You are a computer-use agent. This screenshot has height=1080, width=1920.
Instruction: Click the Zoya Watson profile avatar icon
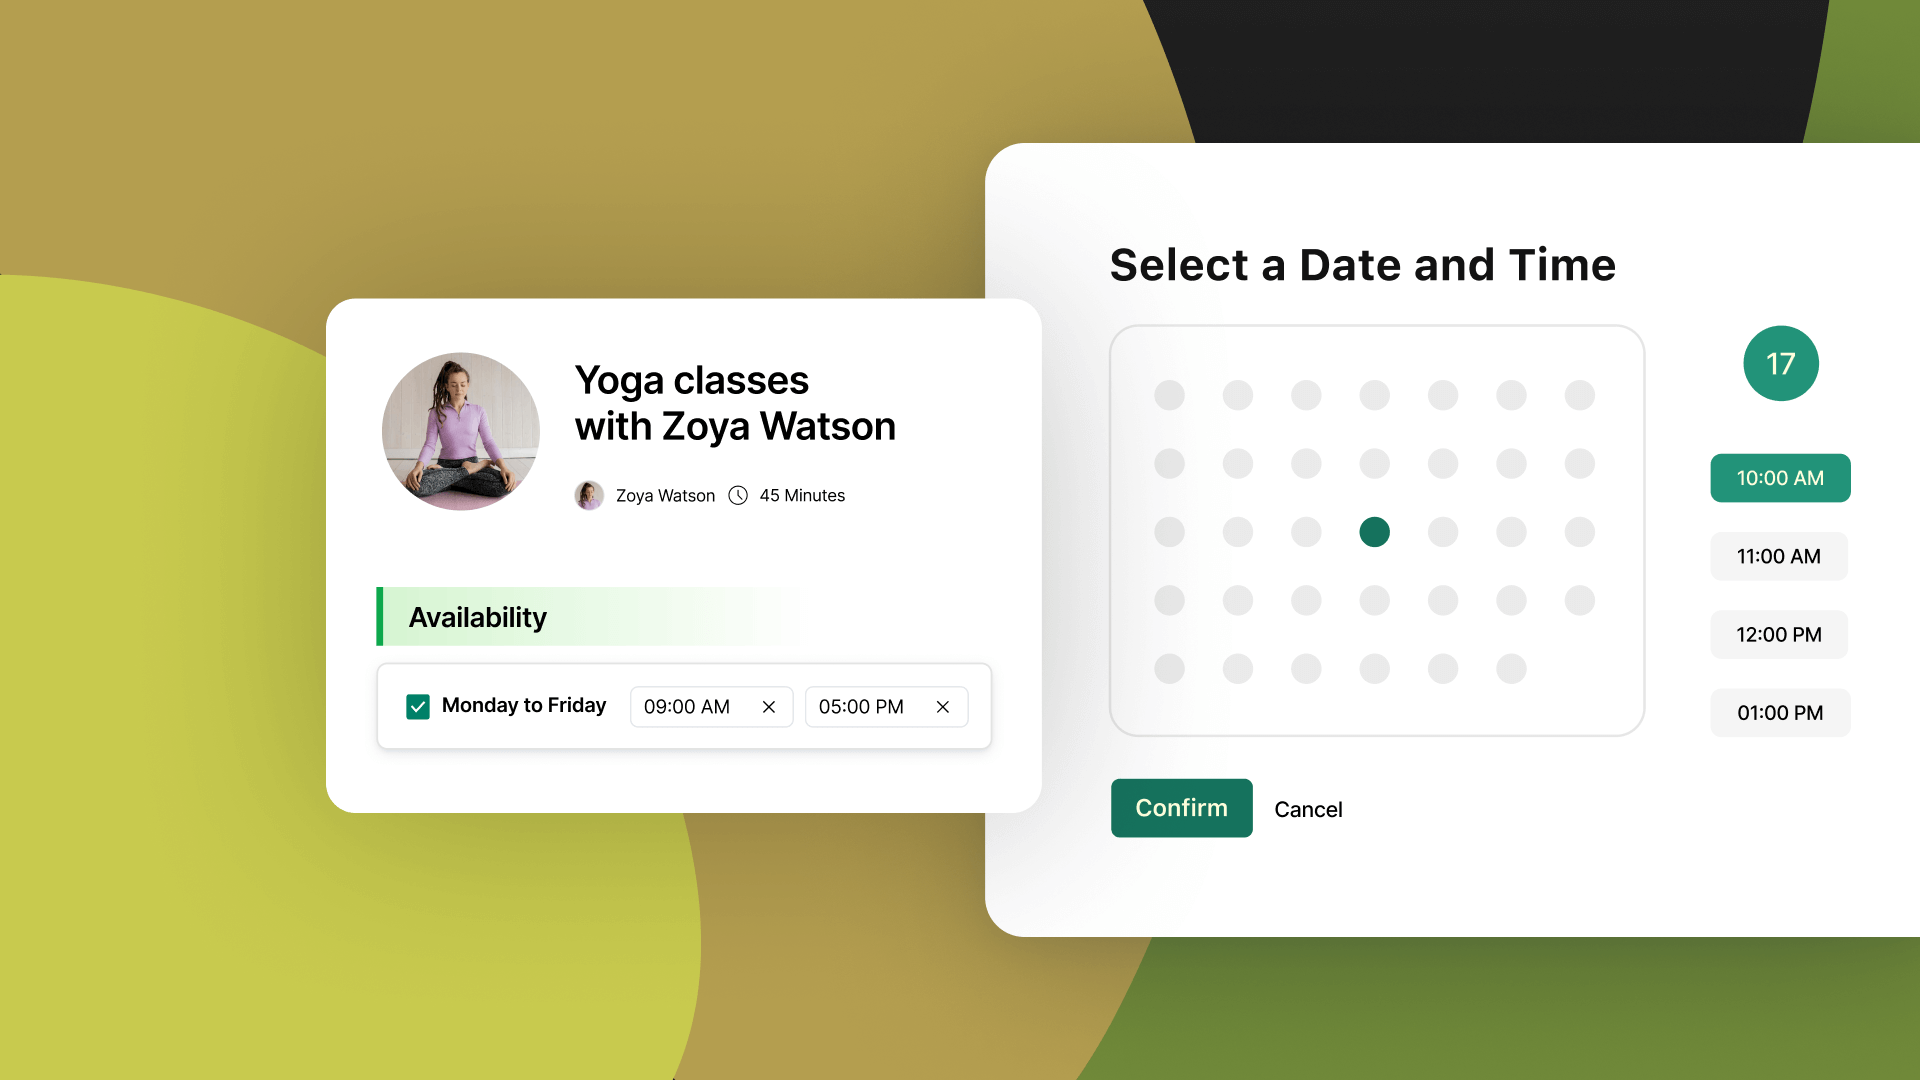click(x=591, y=493)
